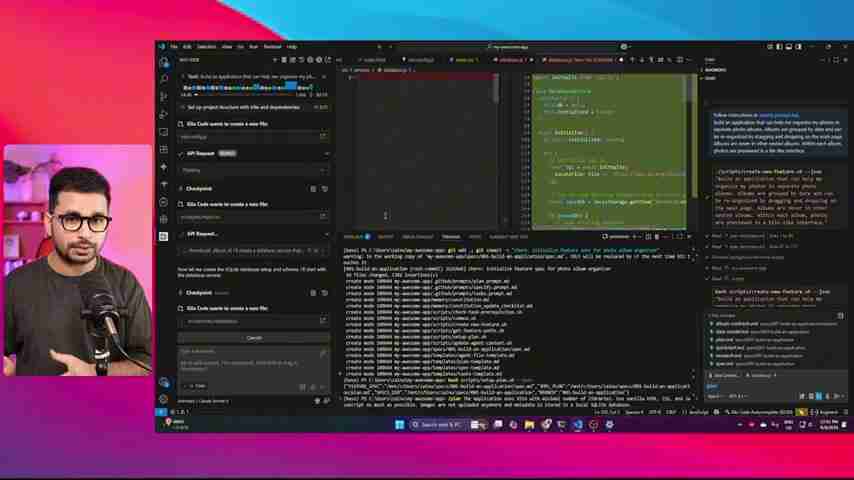This screenshot has width=854, height=480.
Task: Open the Run and Debug view
Action: pyautogui.click(x=164, y=114)
